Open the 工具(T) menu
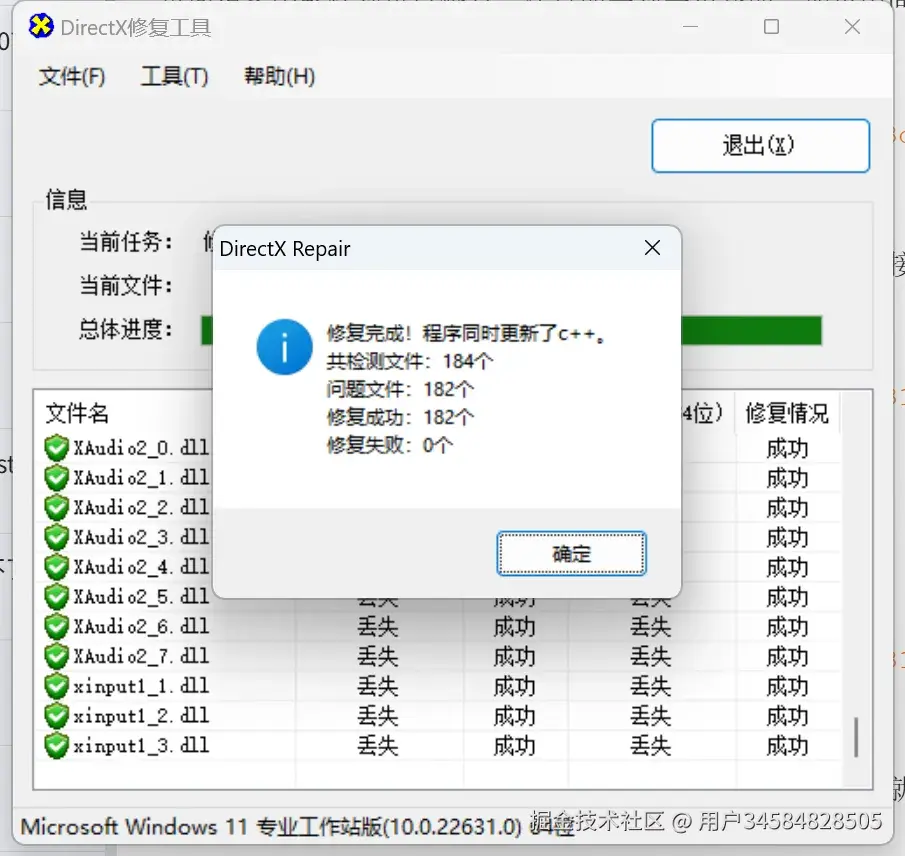905x856 pixels. (x=174, y=76)
